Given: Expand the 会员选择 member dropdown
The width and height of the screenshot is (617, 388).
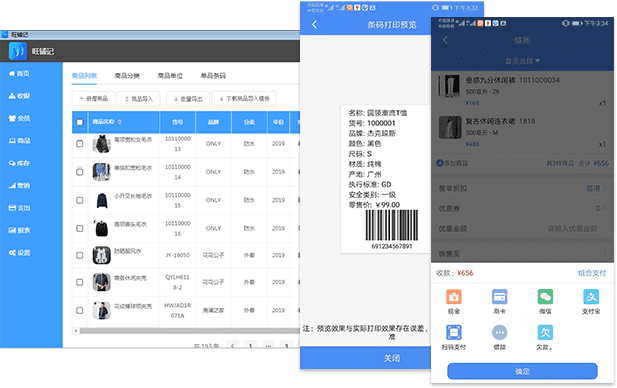Looking at the screenshot, I should coord(523,61).
